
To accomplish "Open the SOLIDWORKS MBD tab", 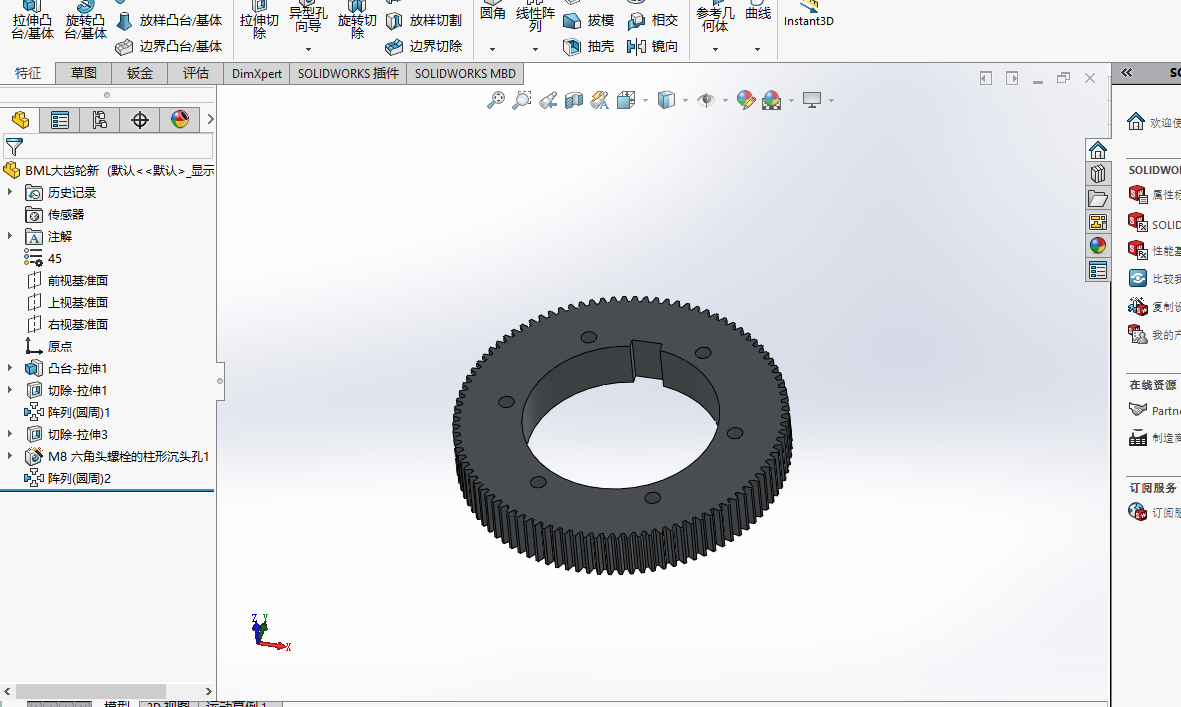I will tap(465, 73).
